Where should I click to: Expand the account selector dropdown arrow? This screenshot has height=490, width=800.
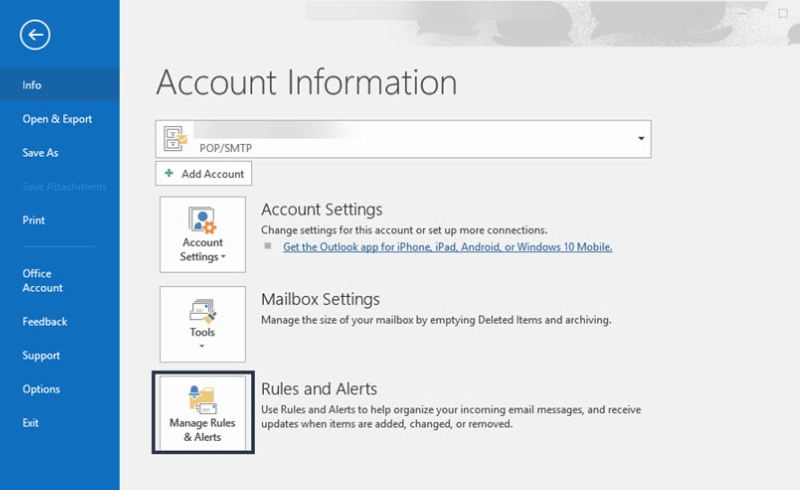click(641, 138)
